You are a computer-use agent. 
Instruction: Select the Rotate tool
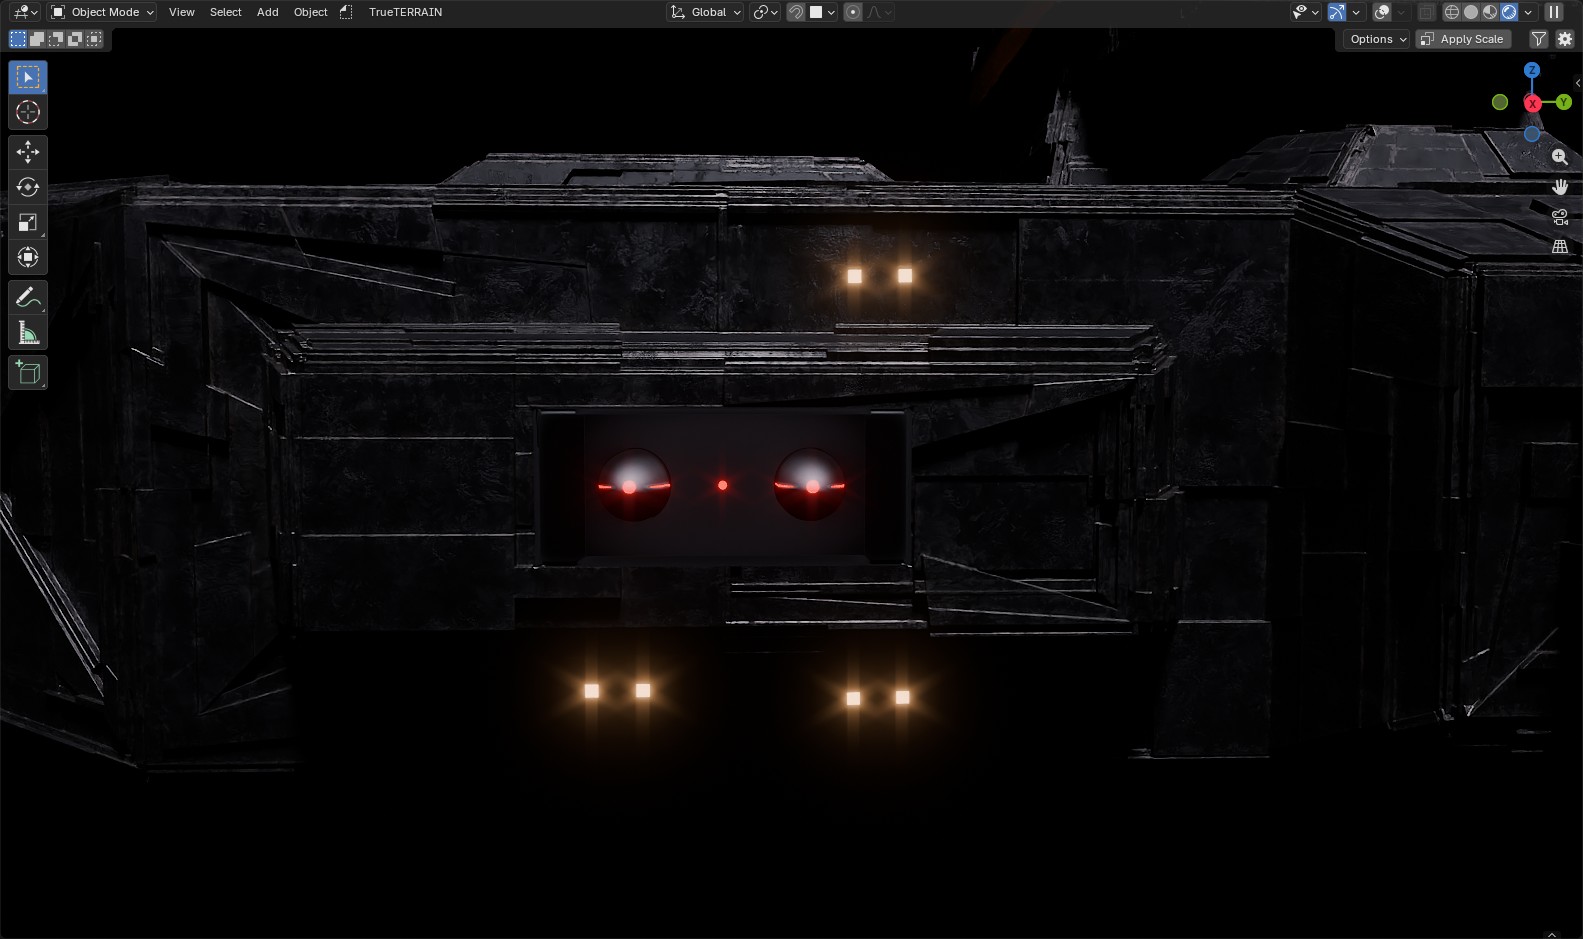click(x=28, y=187)
